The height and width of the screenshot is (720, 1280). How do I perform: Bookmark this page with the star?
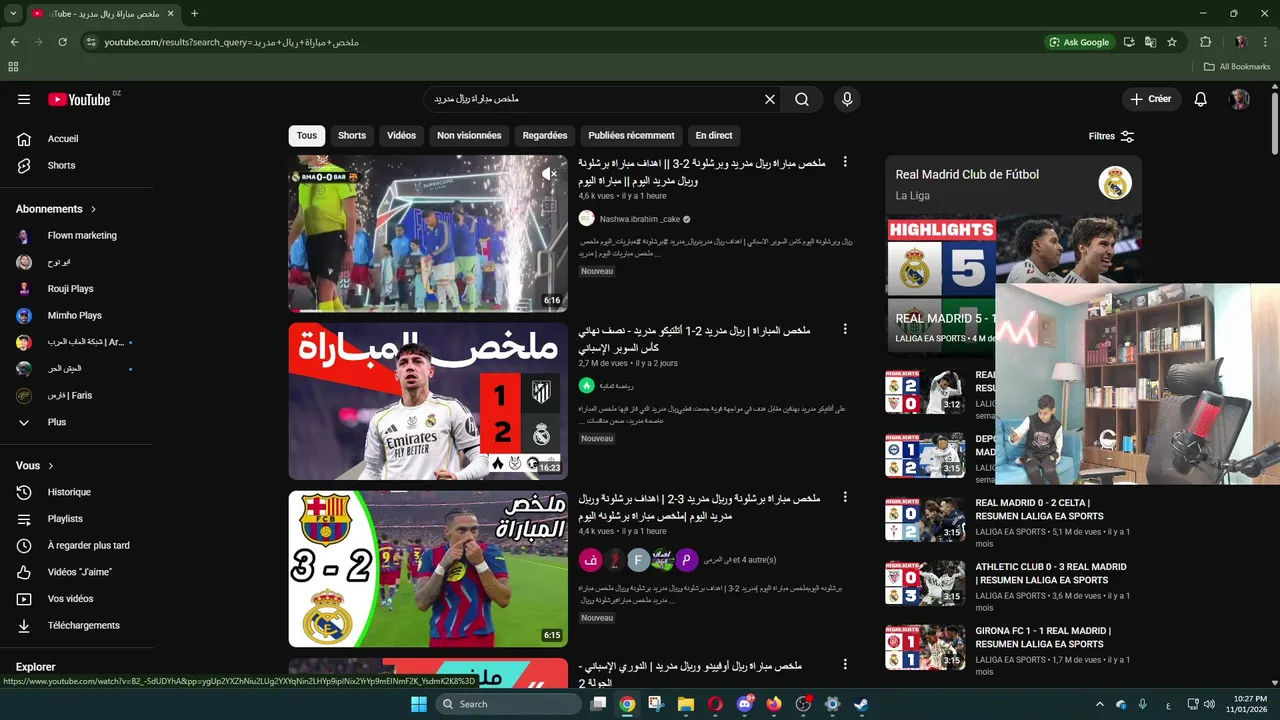coord(1172,42)
